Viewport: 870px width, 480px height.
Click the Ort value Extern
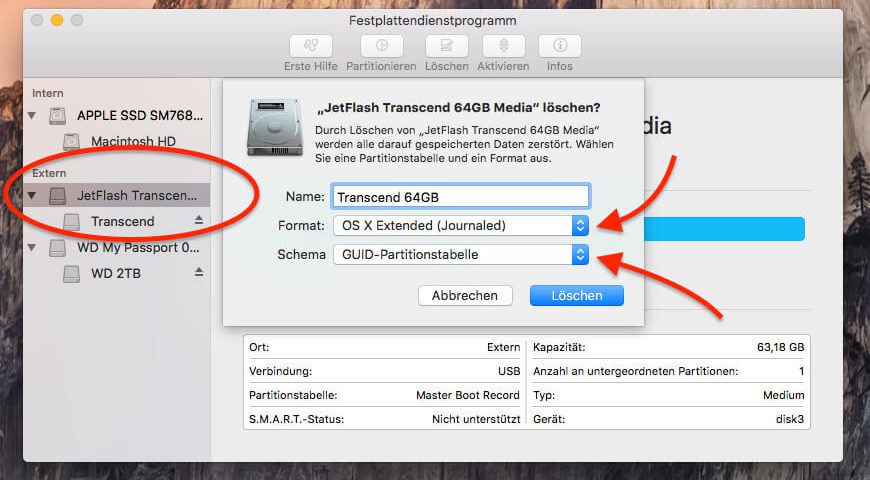click(x=504, y=347)
